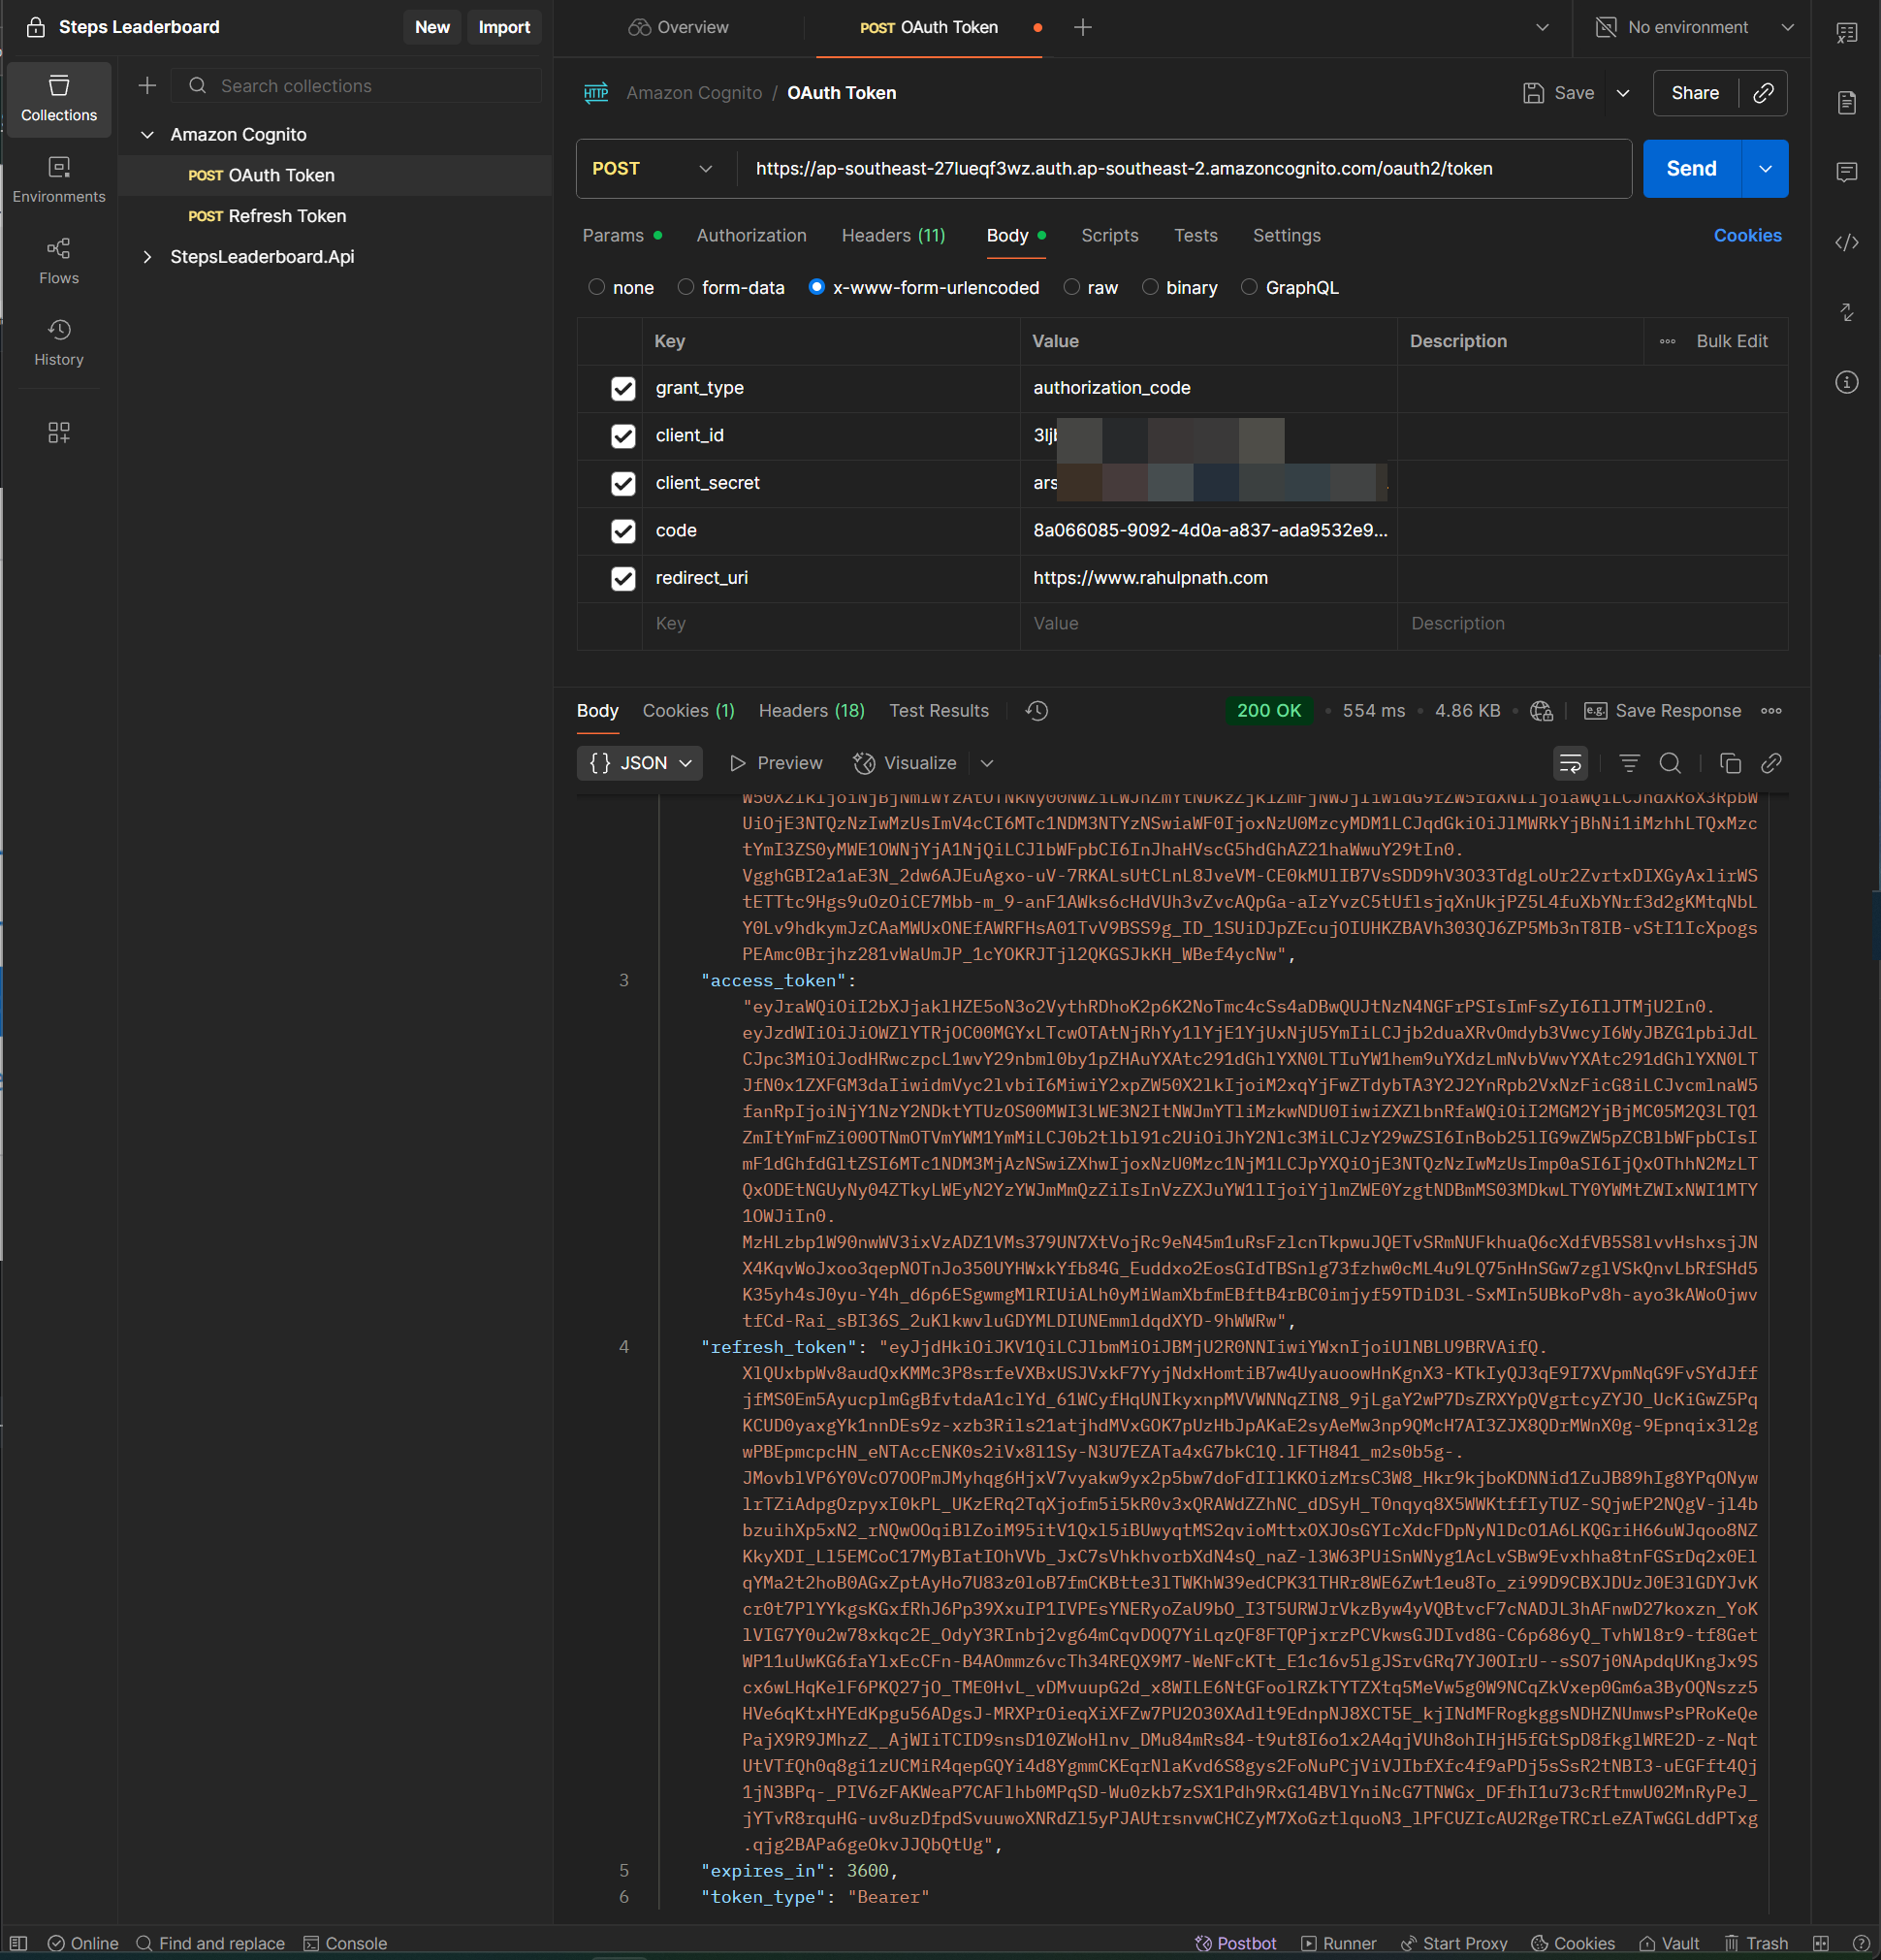This screenshot has width=1881, height=1960.
Task: Copy the request link icon
Action: point(1763,93)
